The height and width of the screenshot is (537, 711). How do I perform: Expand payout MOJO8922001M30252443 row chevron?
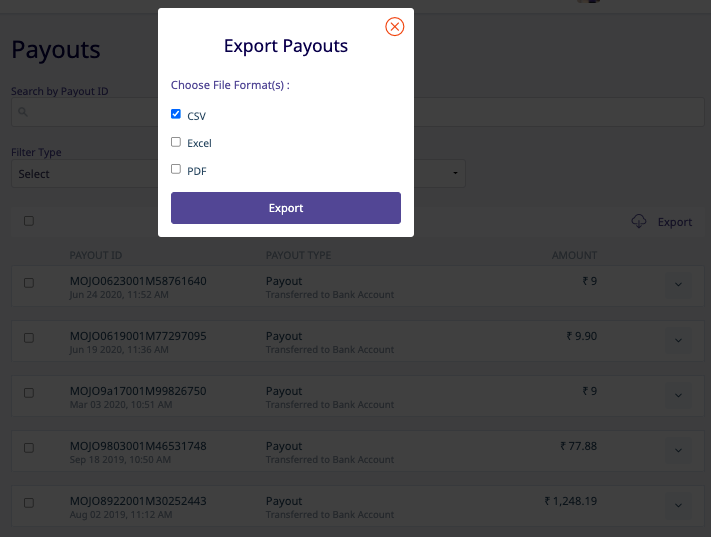pyautogui.click(x=678, y=505)
